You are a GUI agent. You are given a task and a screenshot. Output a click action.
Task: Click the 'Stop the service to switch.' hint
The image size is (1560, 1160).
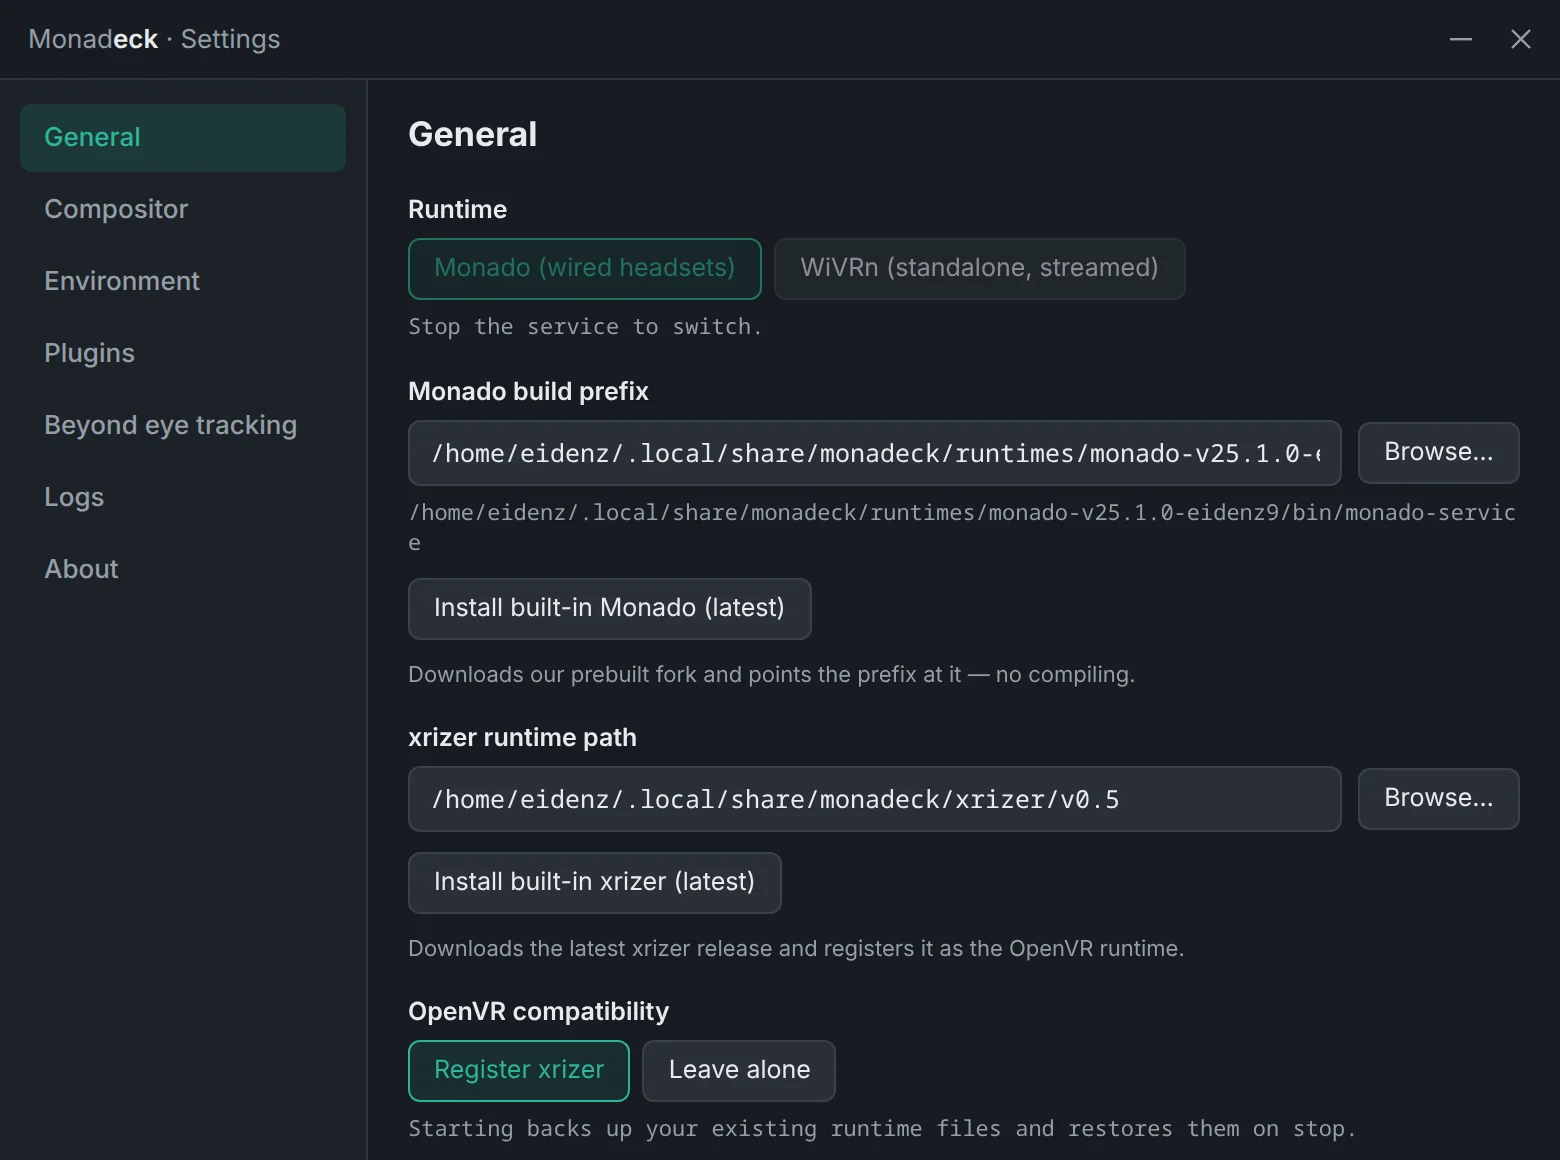tap(585, 327)
